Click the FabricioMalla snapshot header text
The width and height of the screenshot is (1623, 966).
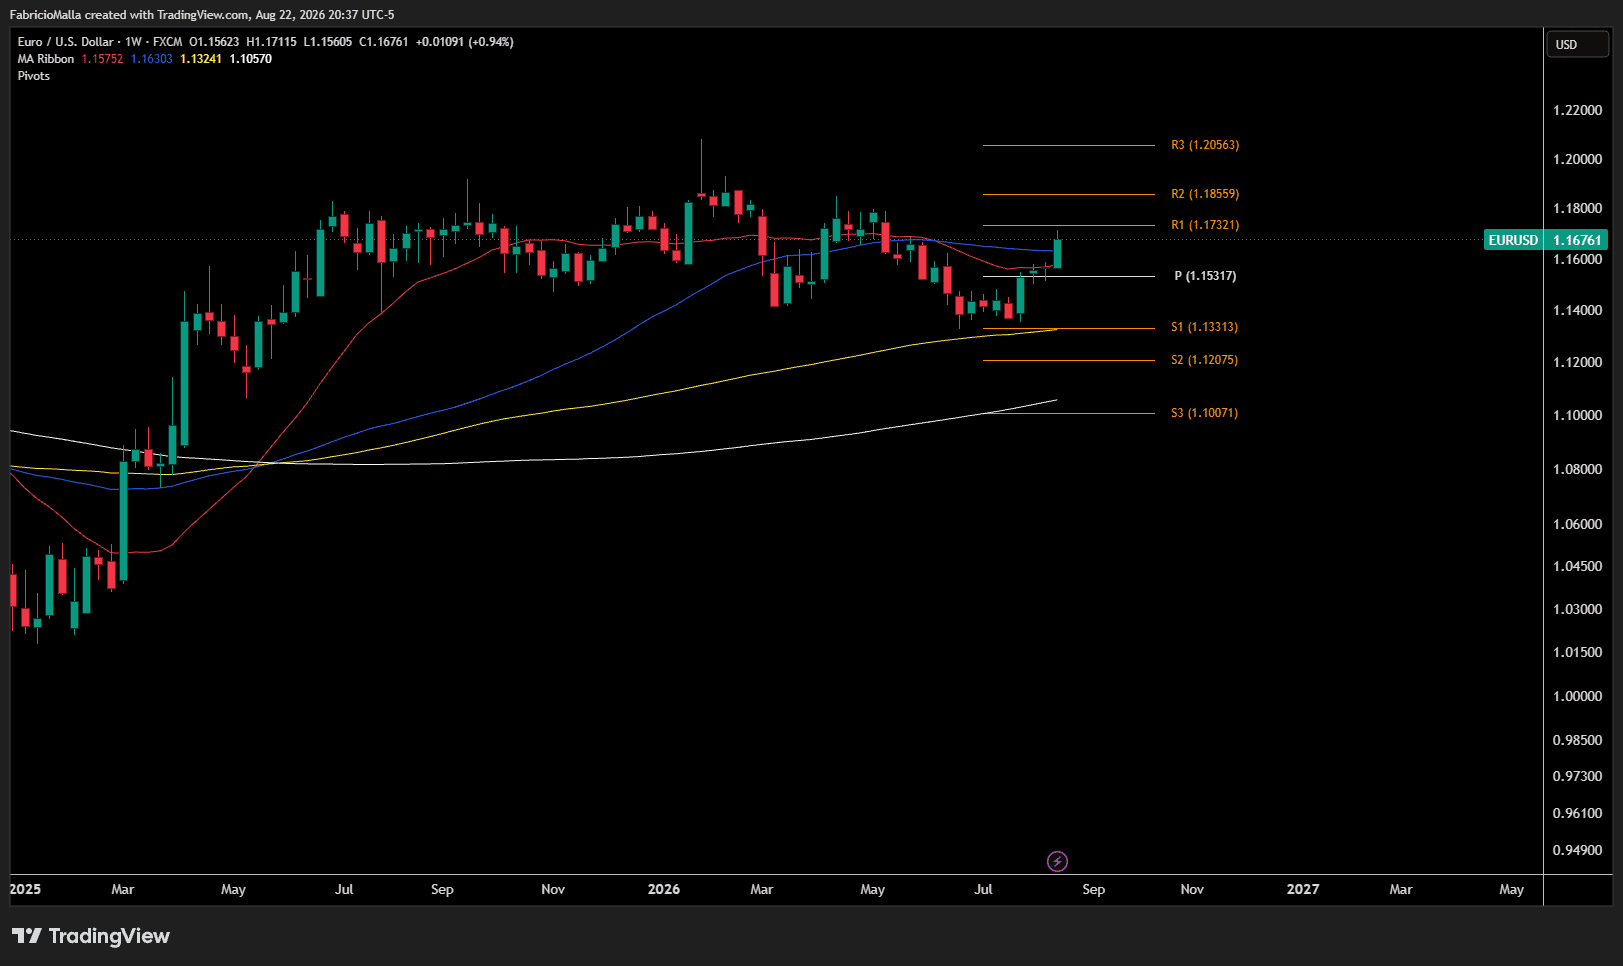(x=202, y=15)
